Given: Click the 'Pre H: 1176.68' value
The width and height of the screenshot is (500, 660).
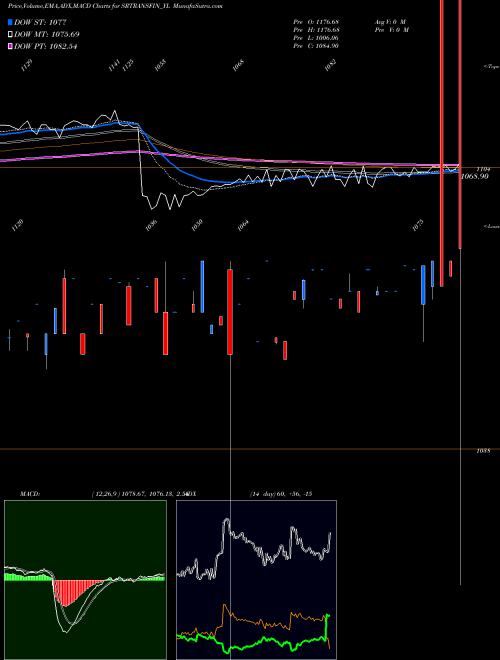Looking at the screenshot, I should (x=316, y=30).
